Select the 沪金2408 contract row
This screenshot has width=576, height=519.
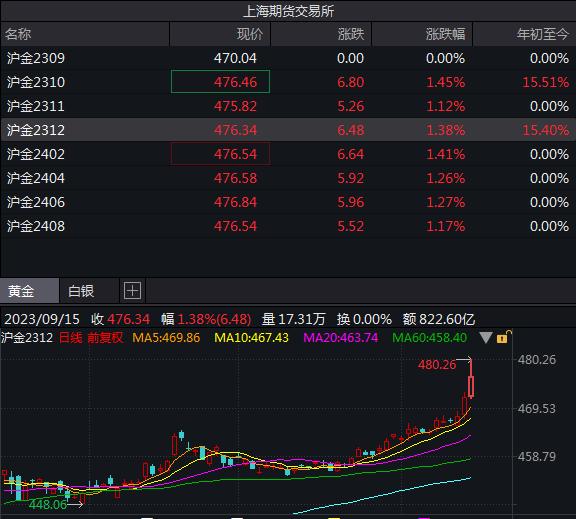[288, 226]
